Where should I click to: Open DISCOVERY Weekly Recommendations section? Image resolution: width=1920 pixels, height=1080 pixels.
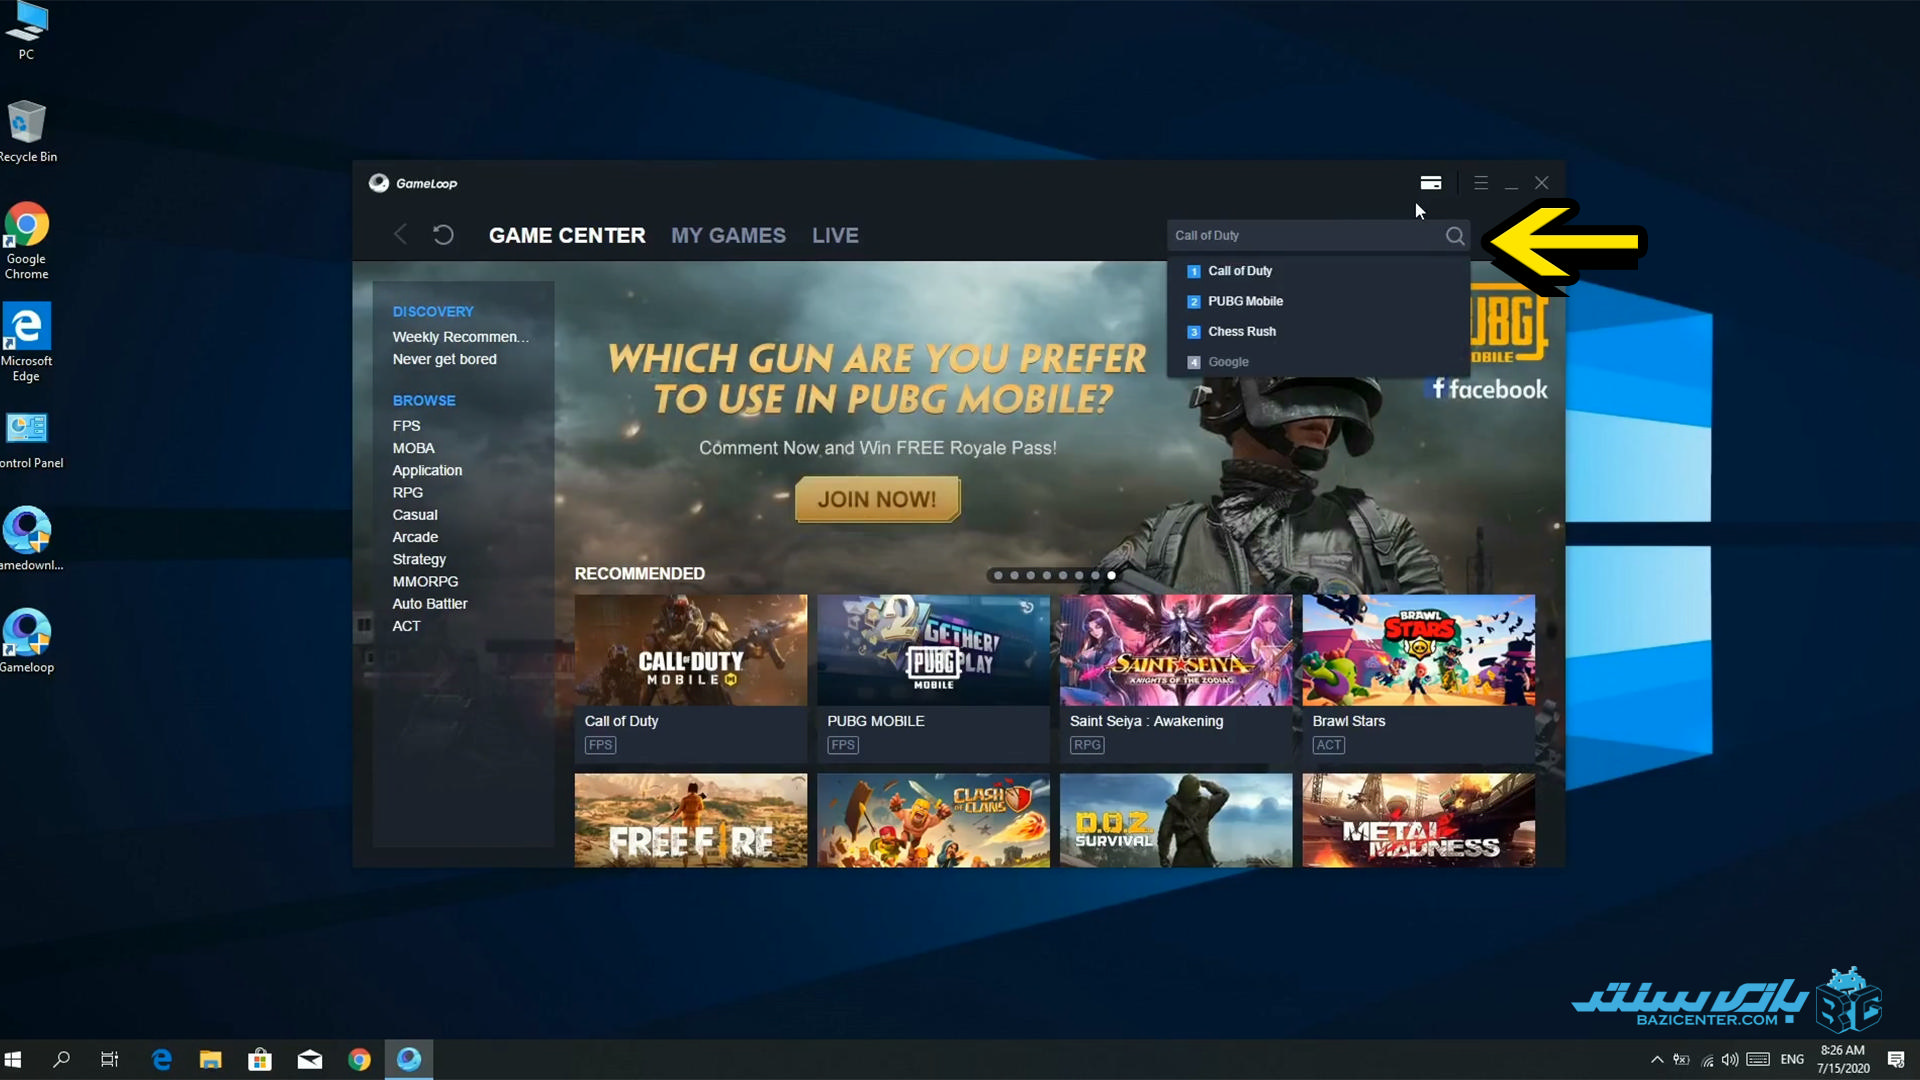pyautogui.click(x=460, y=336)
